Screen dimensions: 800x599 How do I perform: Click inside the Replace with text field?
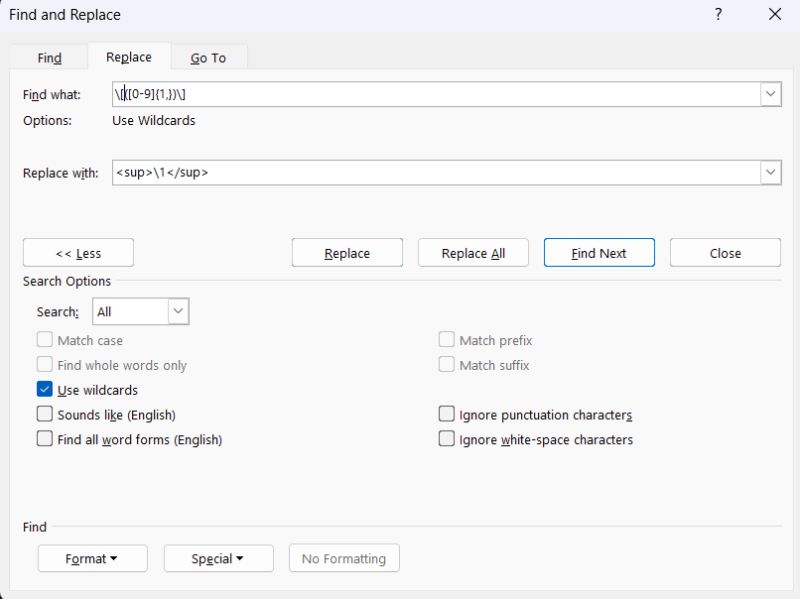coord(436,172)
